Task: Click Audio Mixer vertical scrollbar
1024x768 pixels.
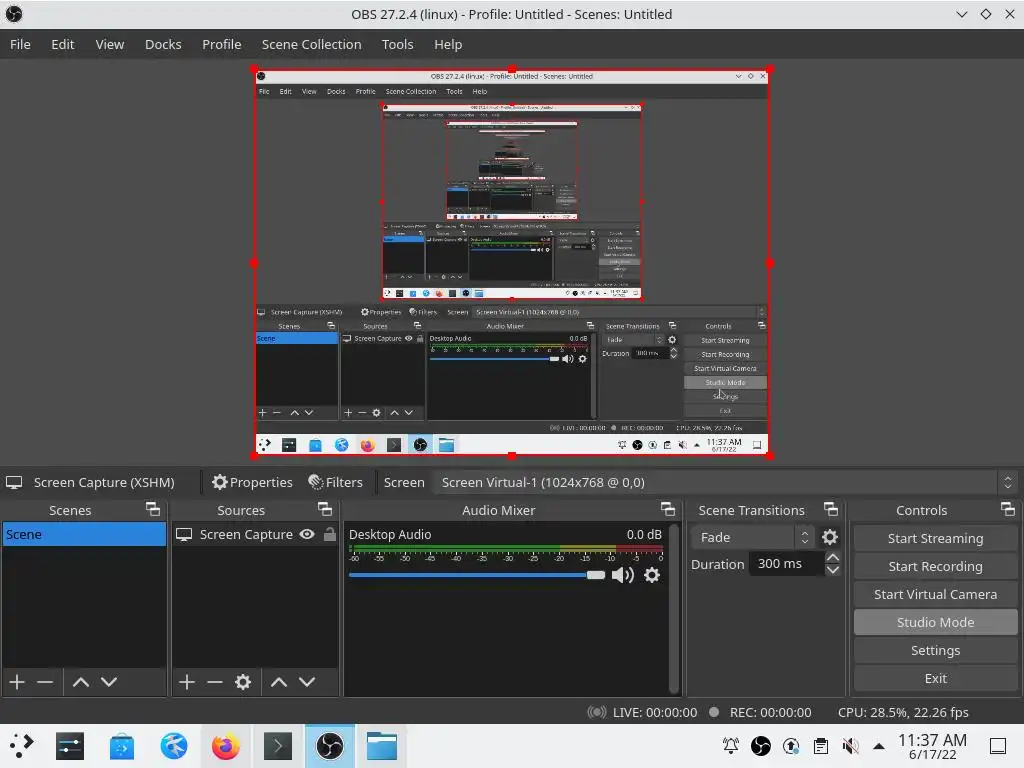Action: 674,607
